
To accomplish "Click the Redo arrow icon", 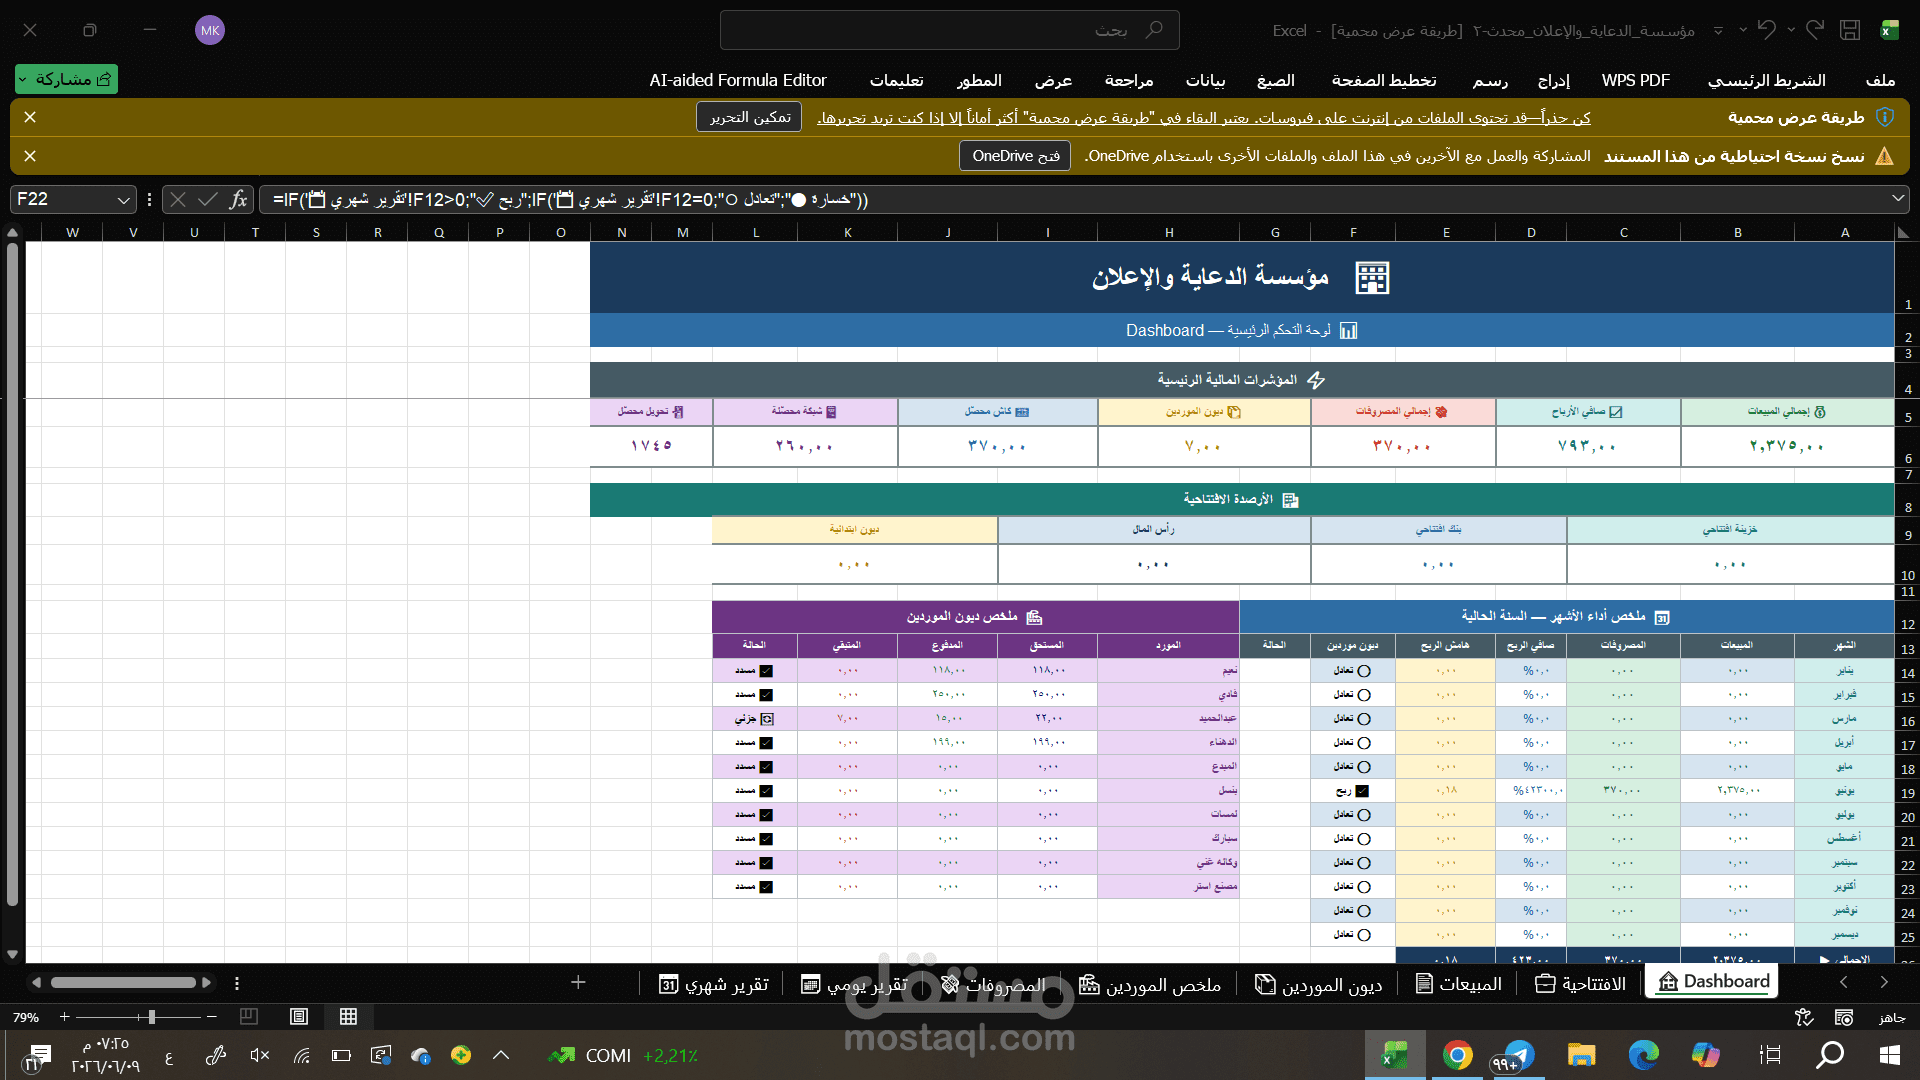I will 1815,30.
